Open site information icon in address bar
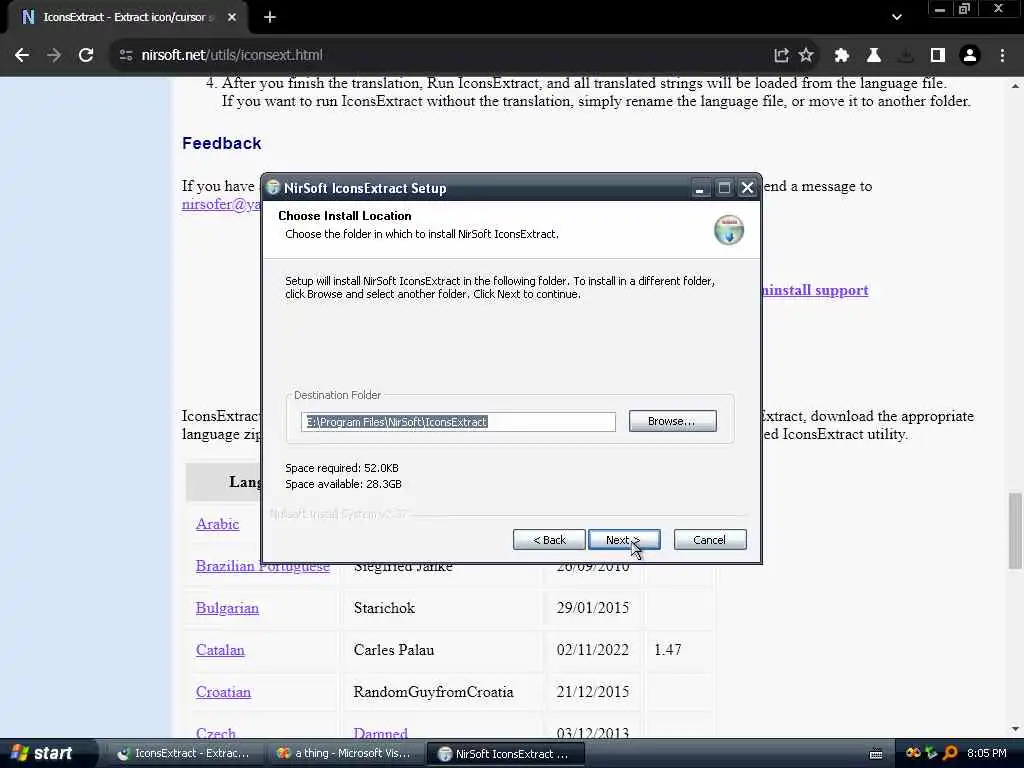The width and height of the screenshot is (1024, 768). tap(126, 56)
